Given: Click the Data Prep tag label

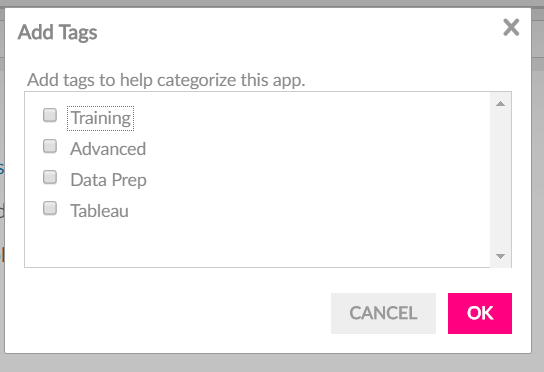Looking at the screenshot, I should click(108, 180).
